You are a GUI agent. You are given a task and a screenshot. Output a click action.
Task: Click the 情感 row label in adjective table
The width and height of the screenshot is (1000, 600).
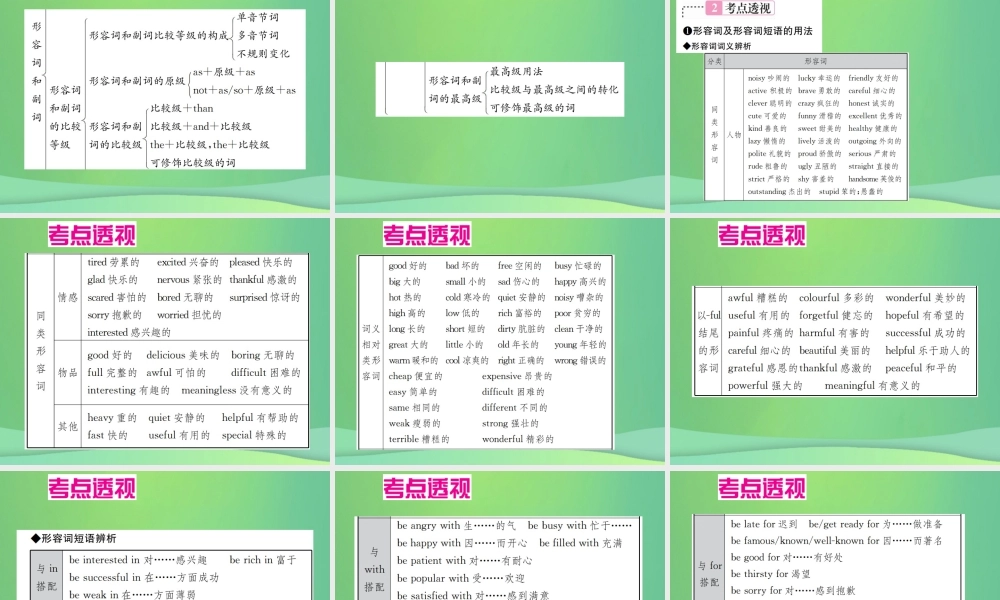[x=68, y=297]
